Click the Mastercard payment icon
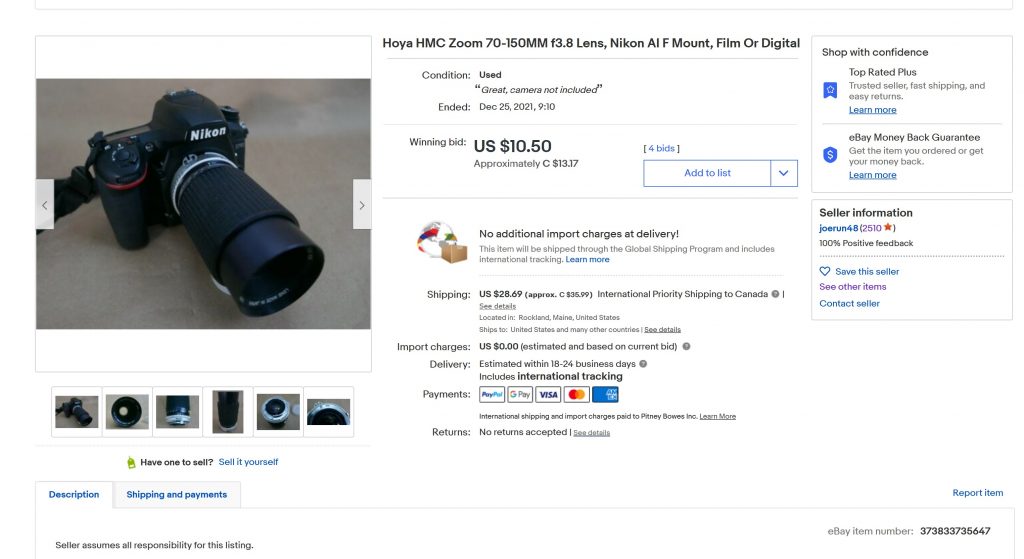Viewport: 1024px width, 559px height. [x=576, y=394]
